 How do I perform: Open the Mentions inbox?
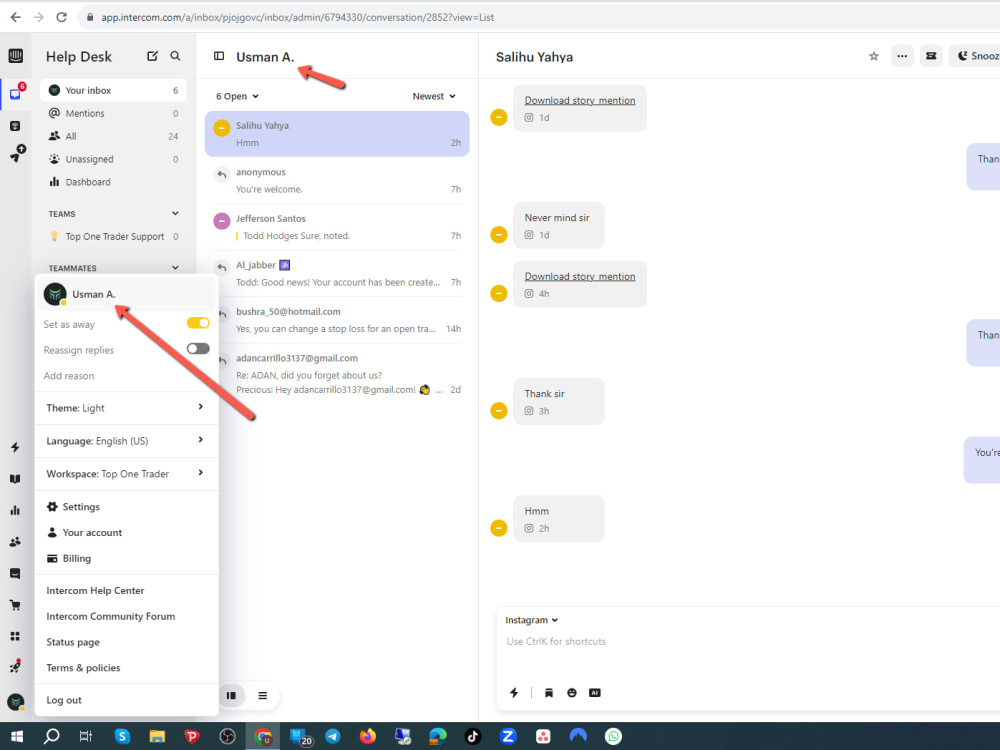[x=114, y=114]
